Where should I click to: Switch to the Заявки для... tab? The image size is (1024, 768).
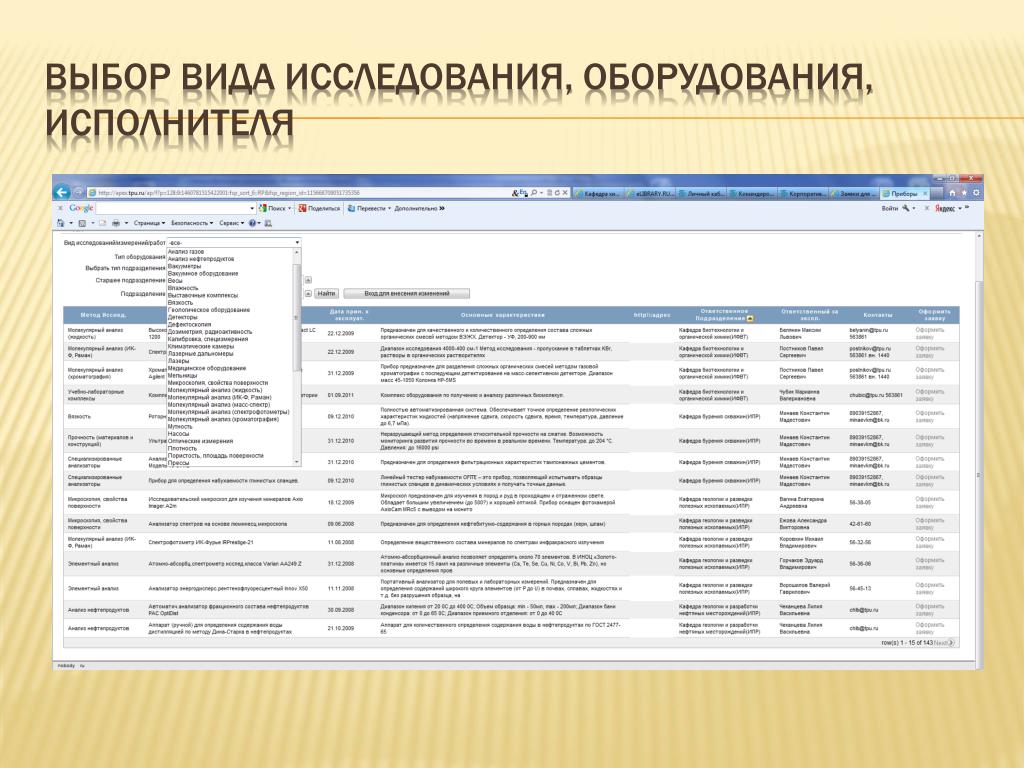point(855,194)
